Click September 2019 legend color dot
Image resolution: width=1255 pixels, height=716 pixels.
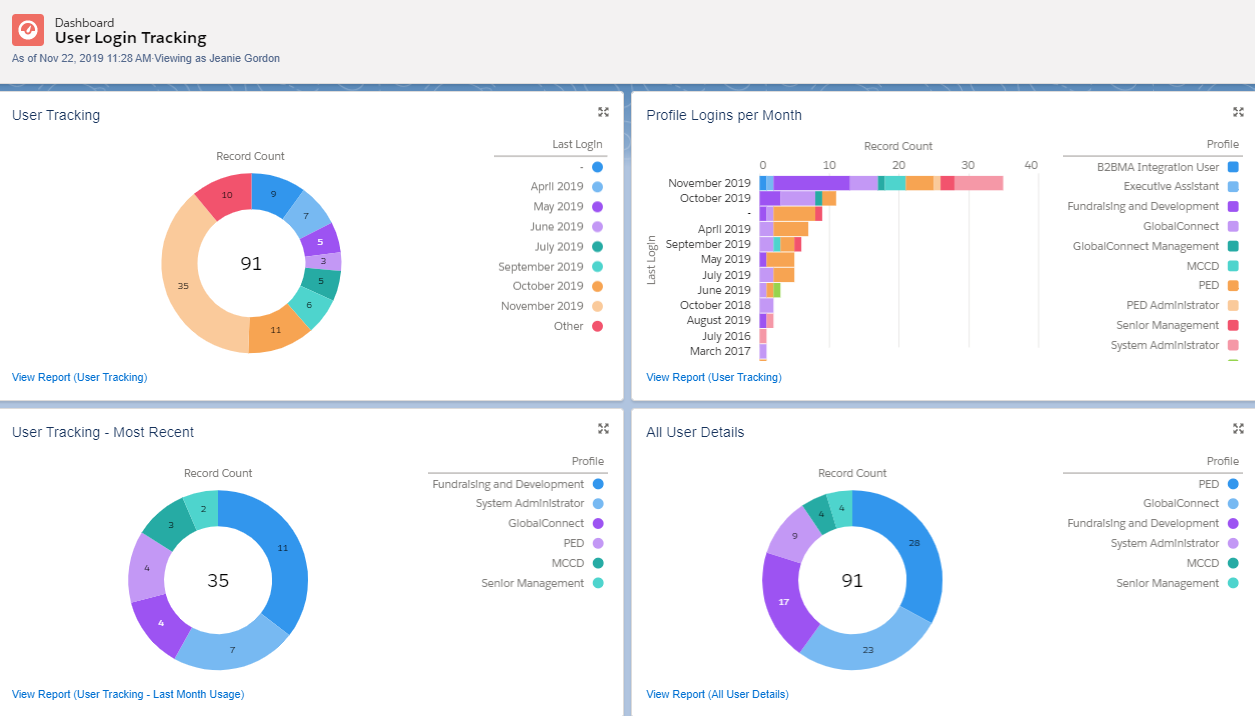pyautogui.click(x=598, y=267)
